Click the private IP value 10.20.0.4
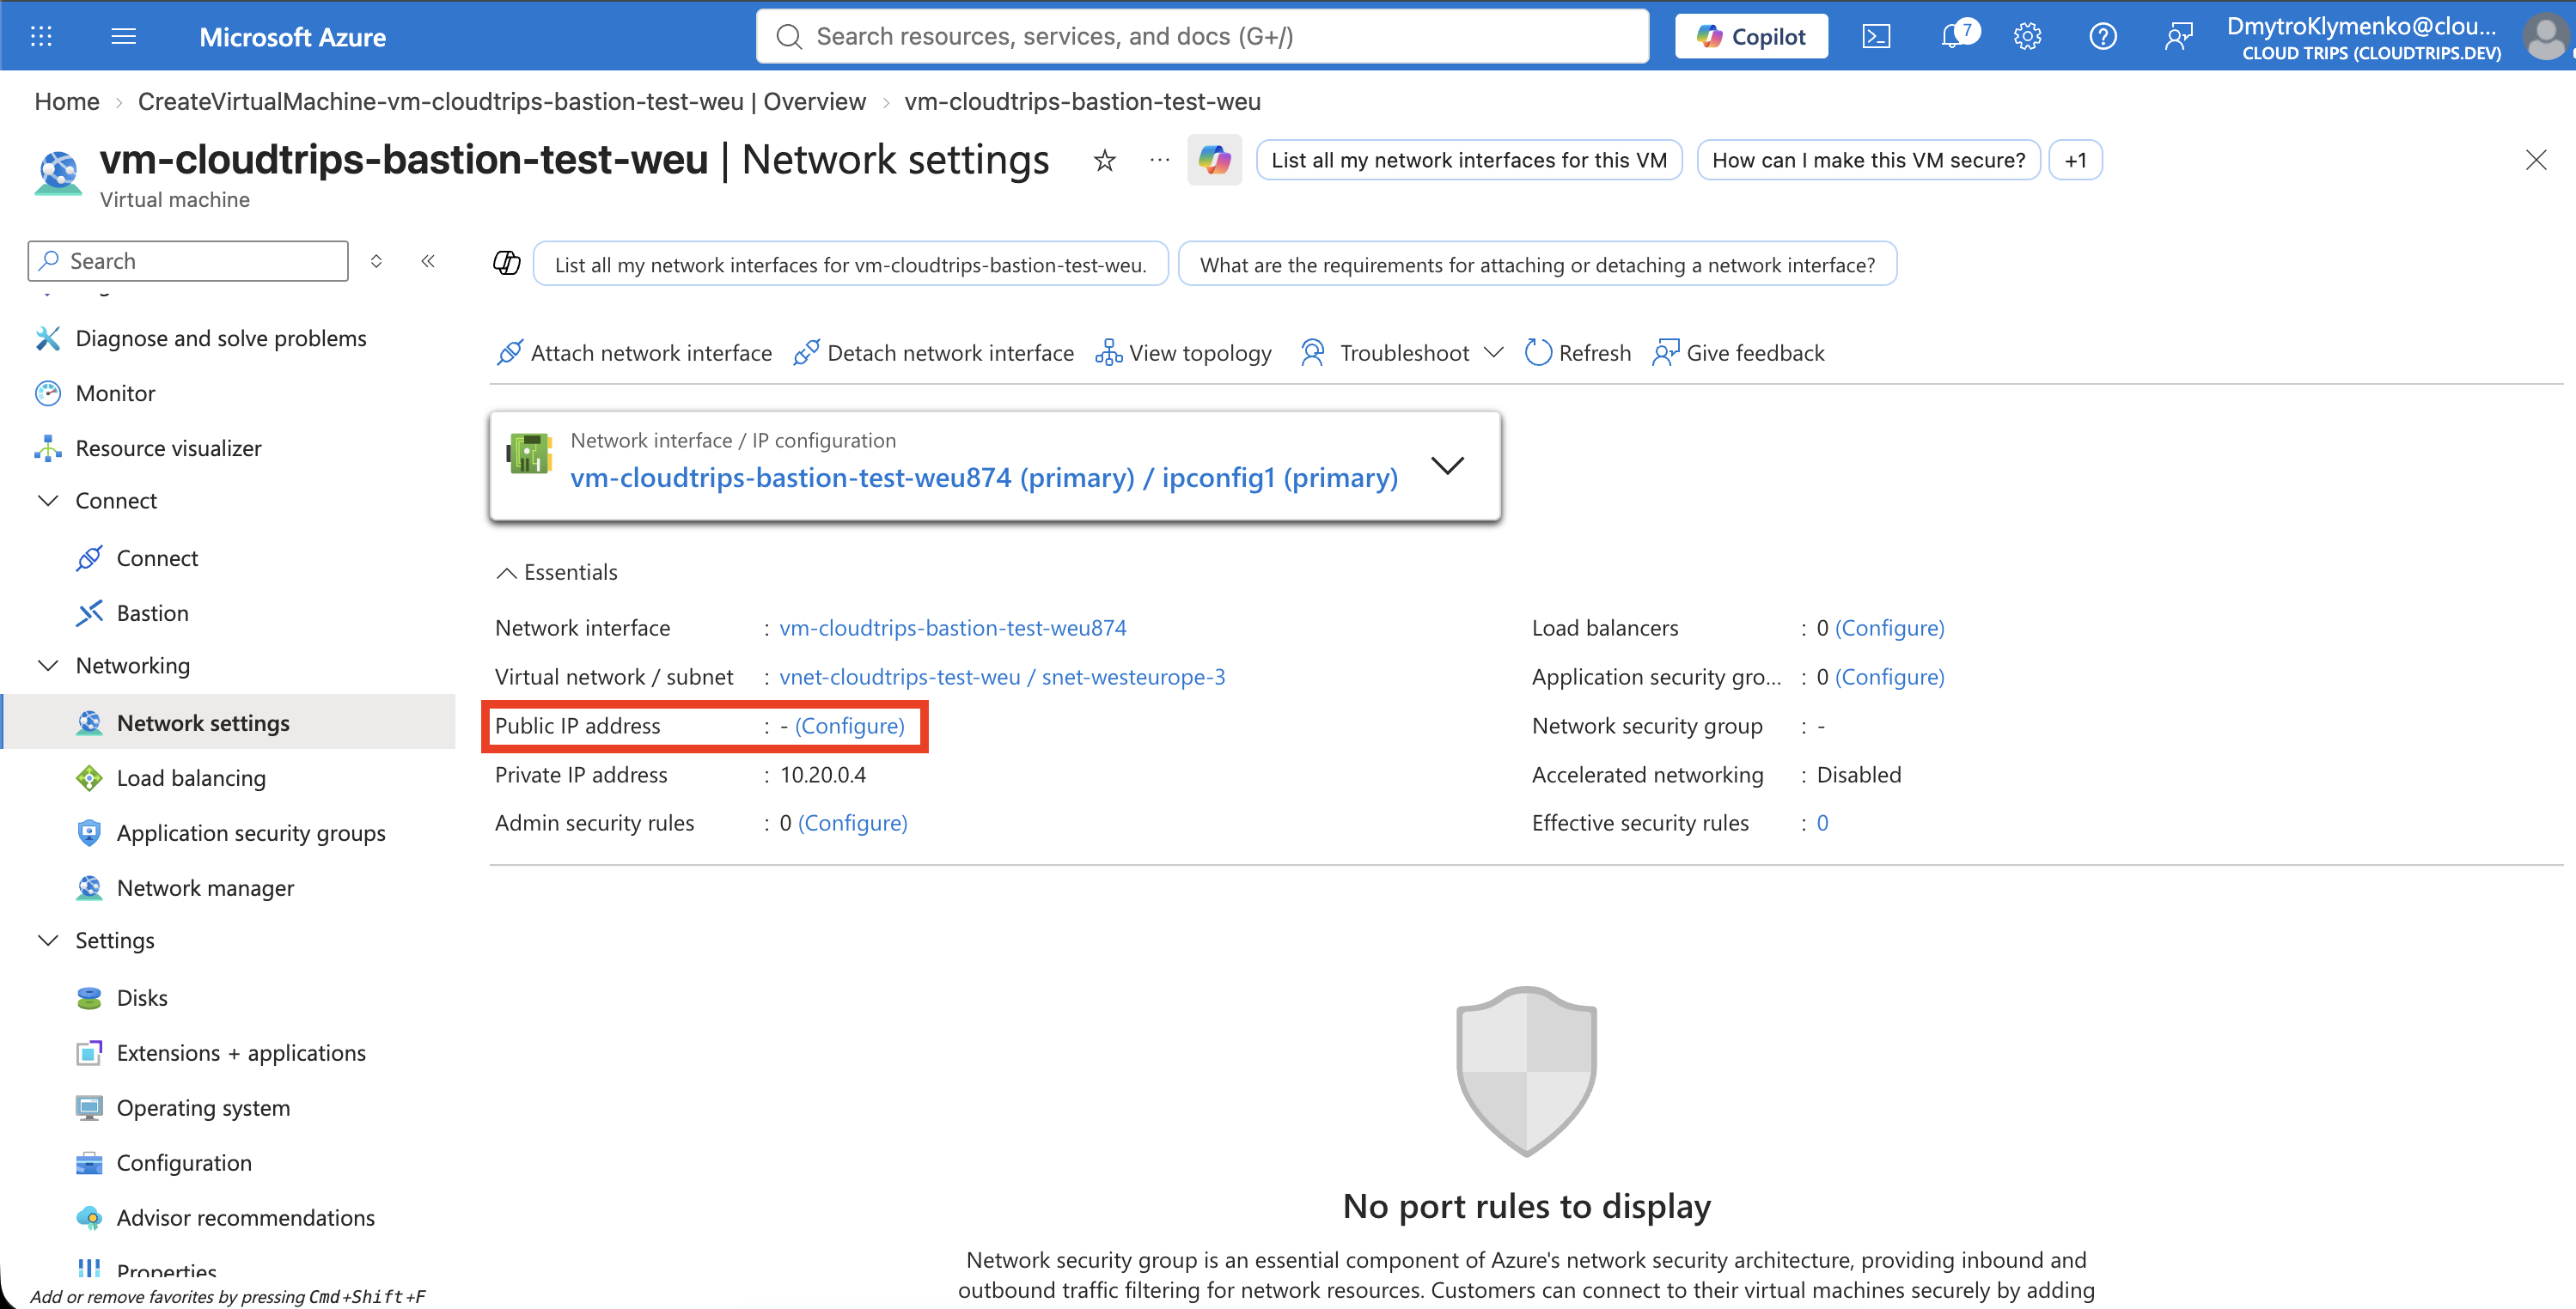The image size is (2576, 1309). [823, 775]
